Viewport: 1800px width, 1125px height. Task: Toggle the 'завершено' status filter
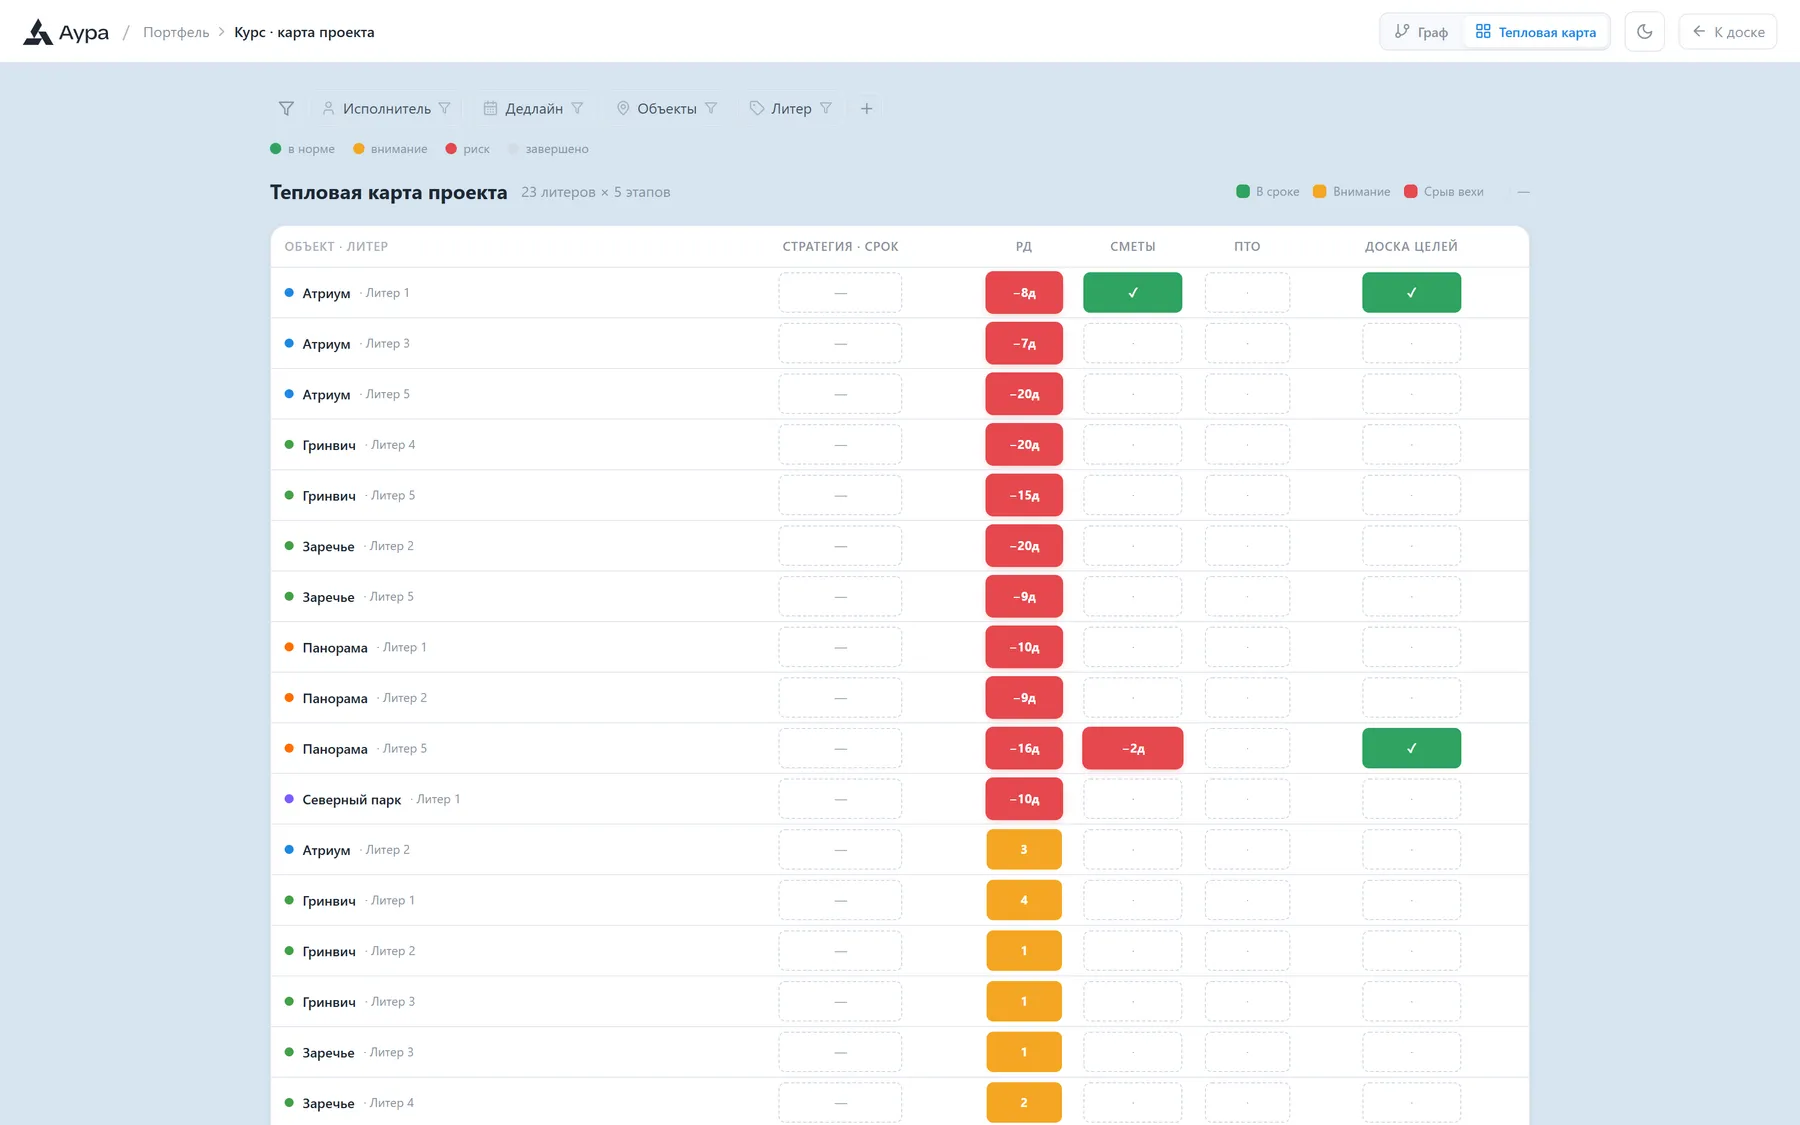tap(548, 149)
